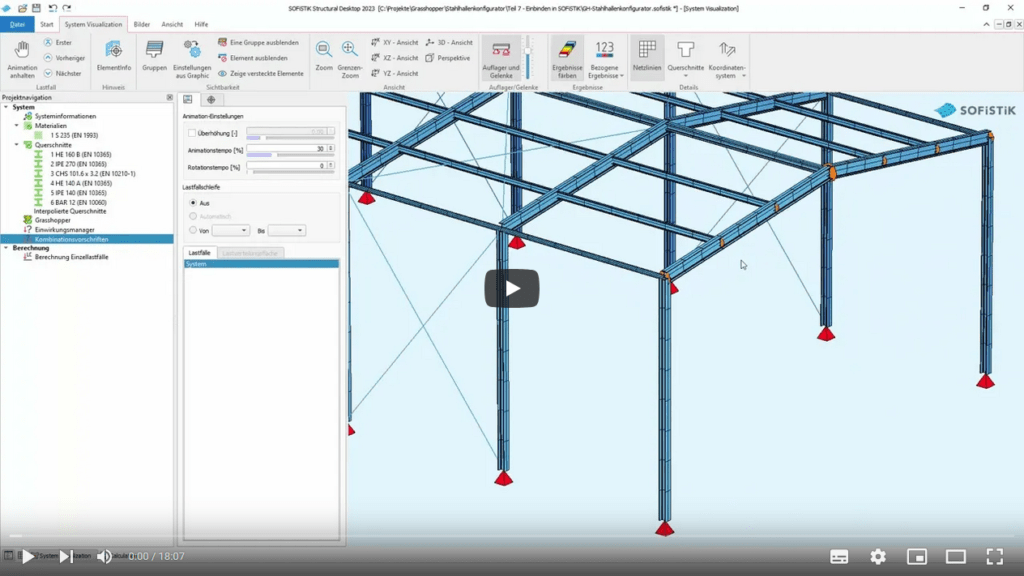Select the Aus radio button
The image size is (1024, 576).
click(193, 203)
